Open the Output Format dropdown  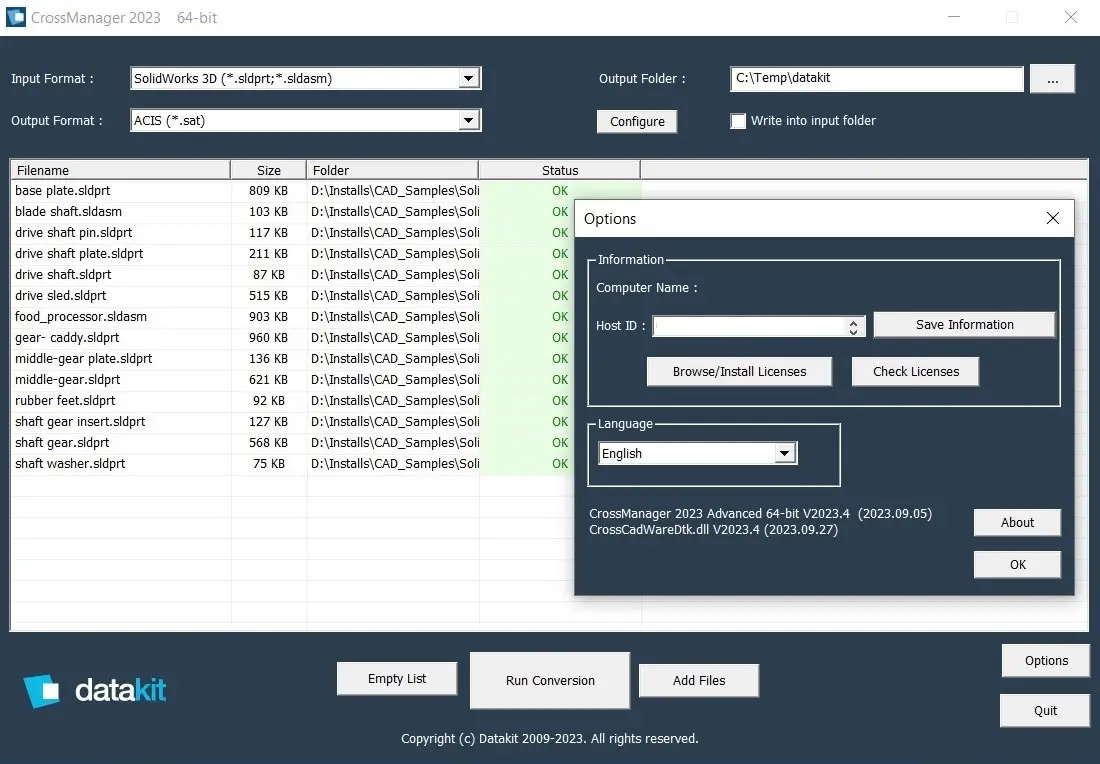(x=469, y=120)
